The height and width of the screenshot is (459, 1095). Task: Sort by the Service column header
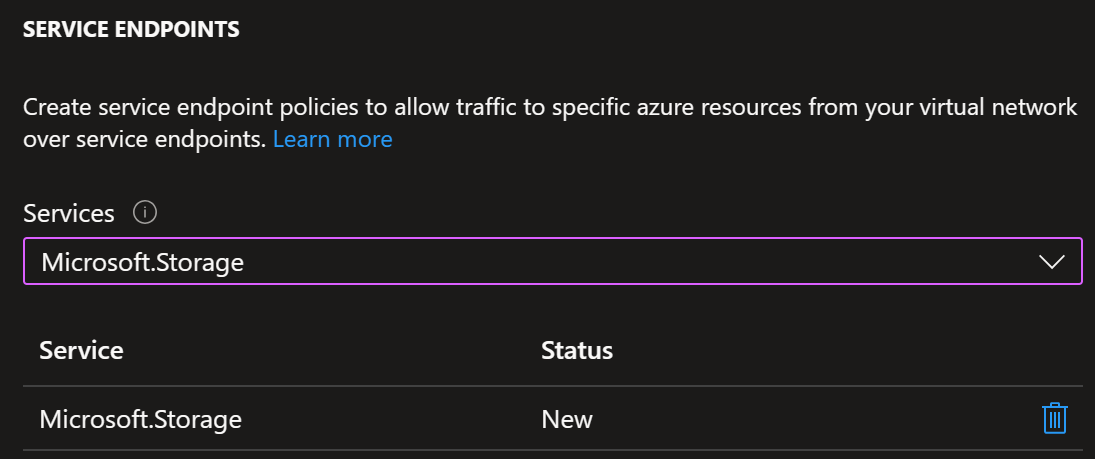pos(81,350)
